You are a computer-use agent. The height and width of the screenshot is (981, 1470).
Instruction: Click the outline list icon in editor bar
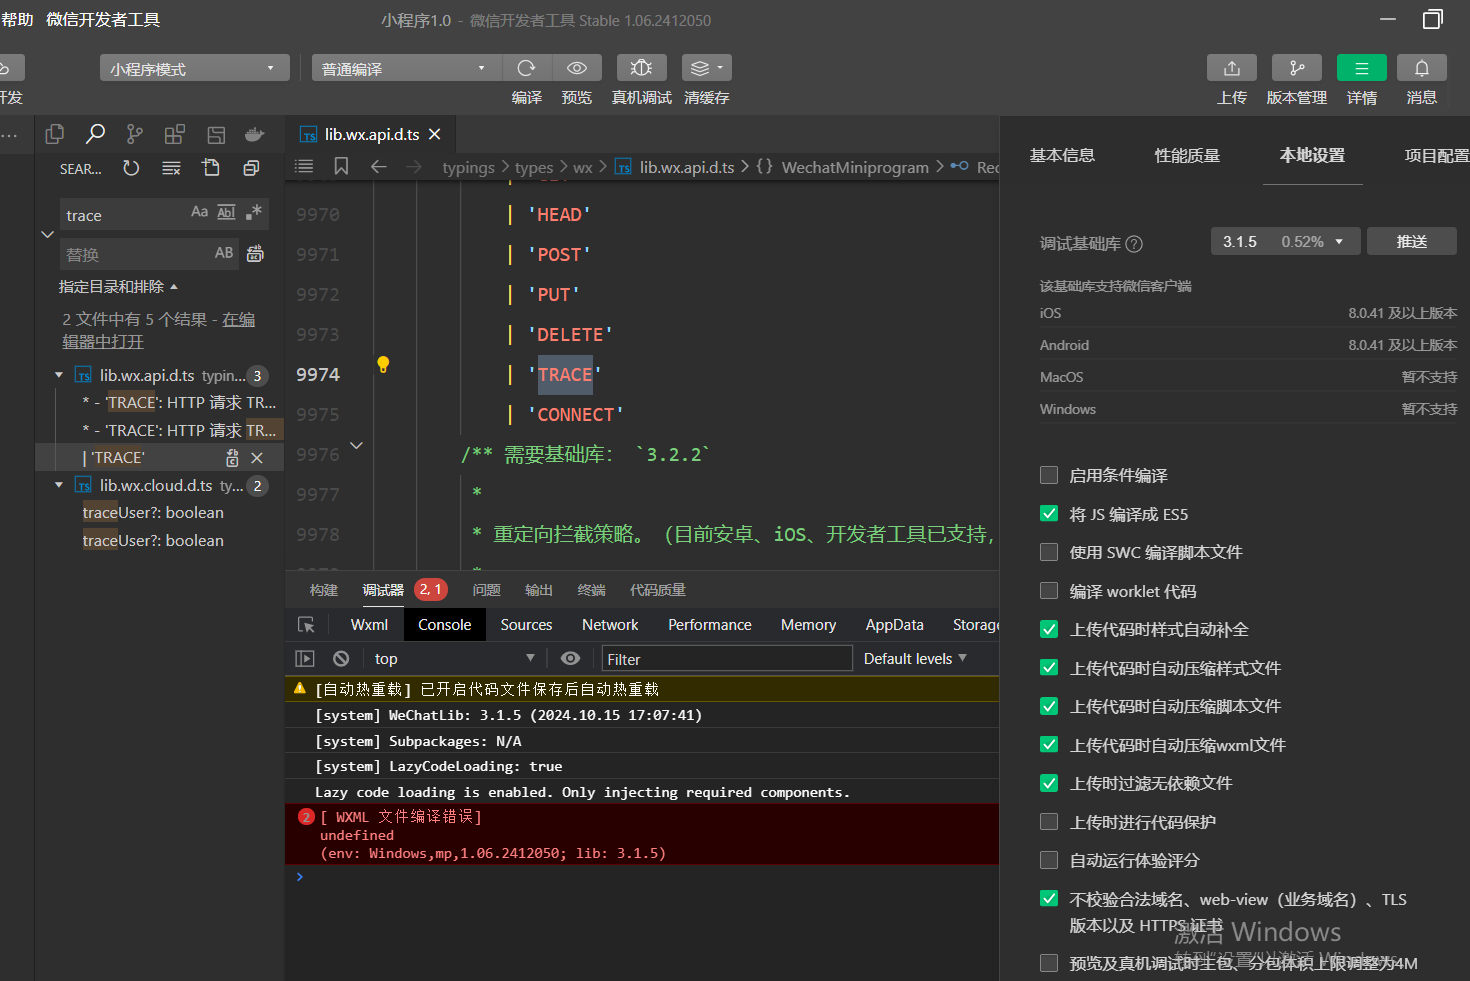click(x=304, y=166)
